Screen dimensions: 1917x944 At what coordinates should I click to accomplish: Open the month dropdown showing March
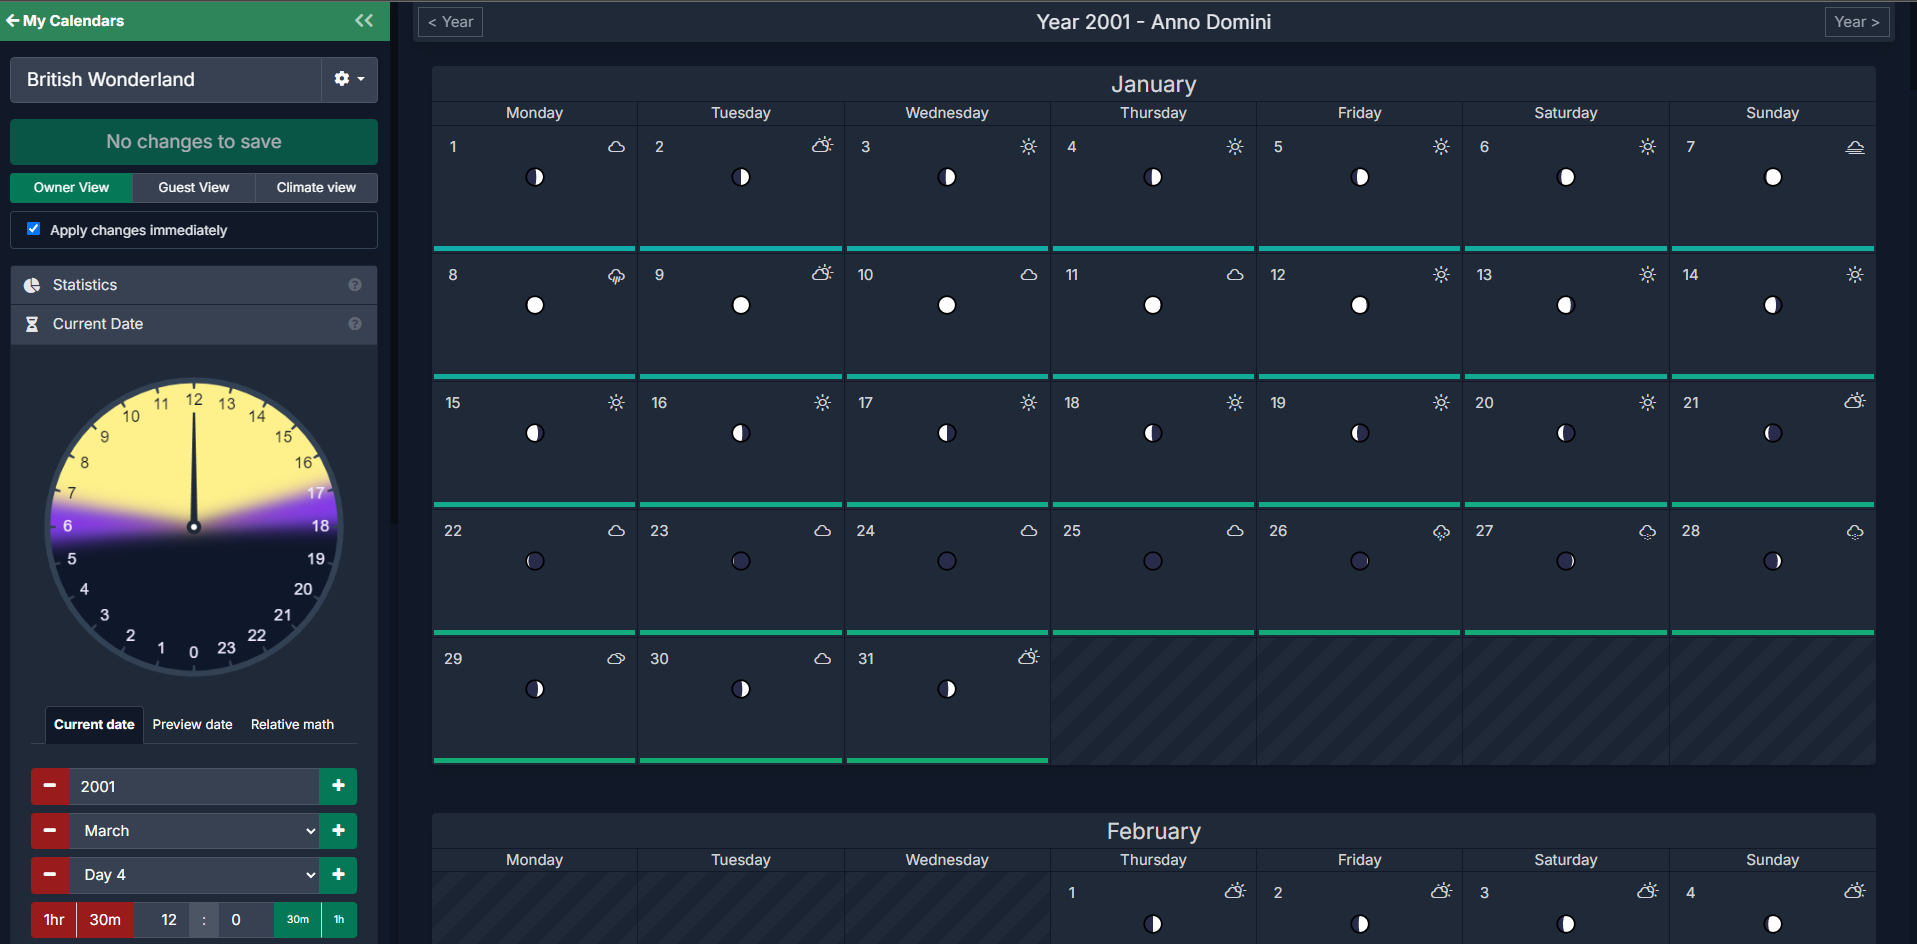point(194,831)
